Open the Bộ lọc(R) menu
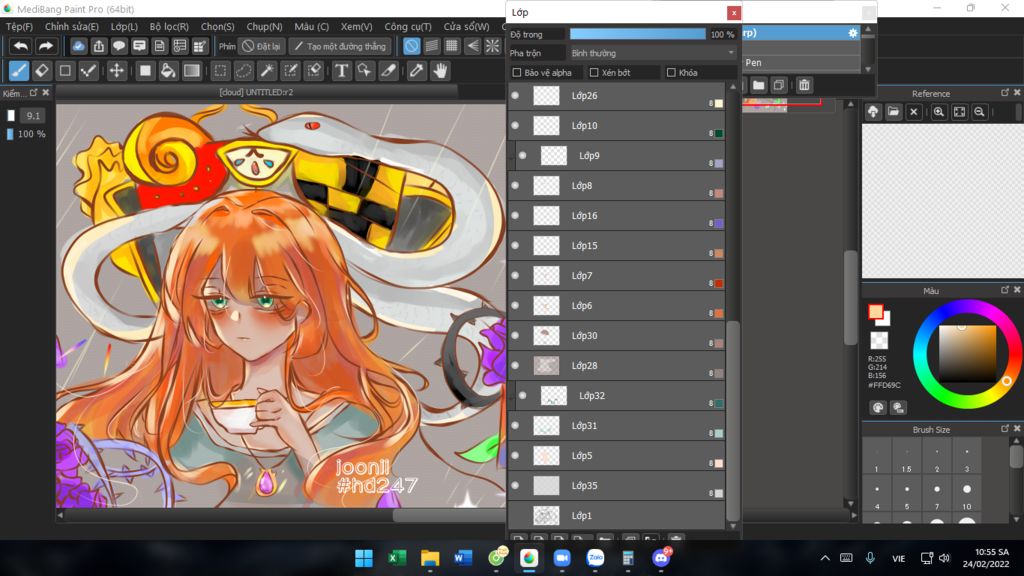This screenshot has width=1024, height=576. [169, 27]
